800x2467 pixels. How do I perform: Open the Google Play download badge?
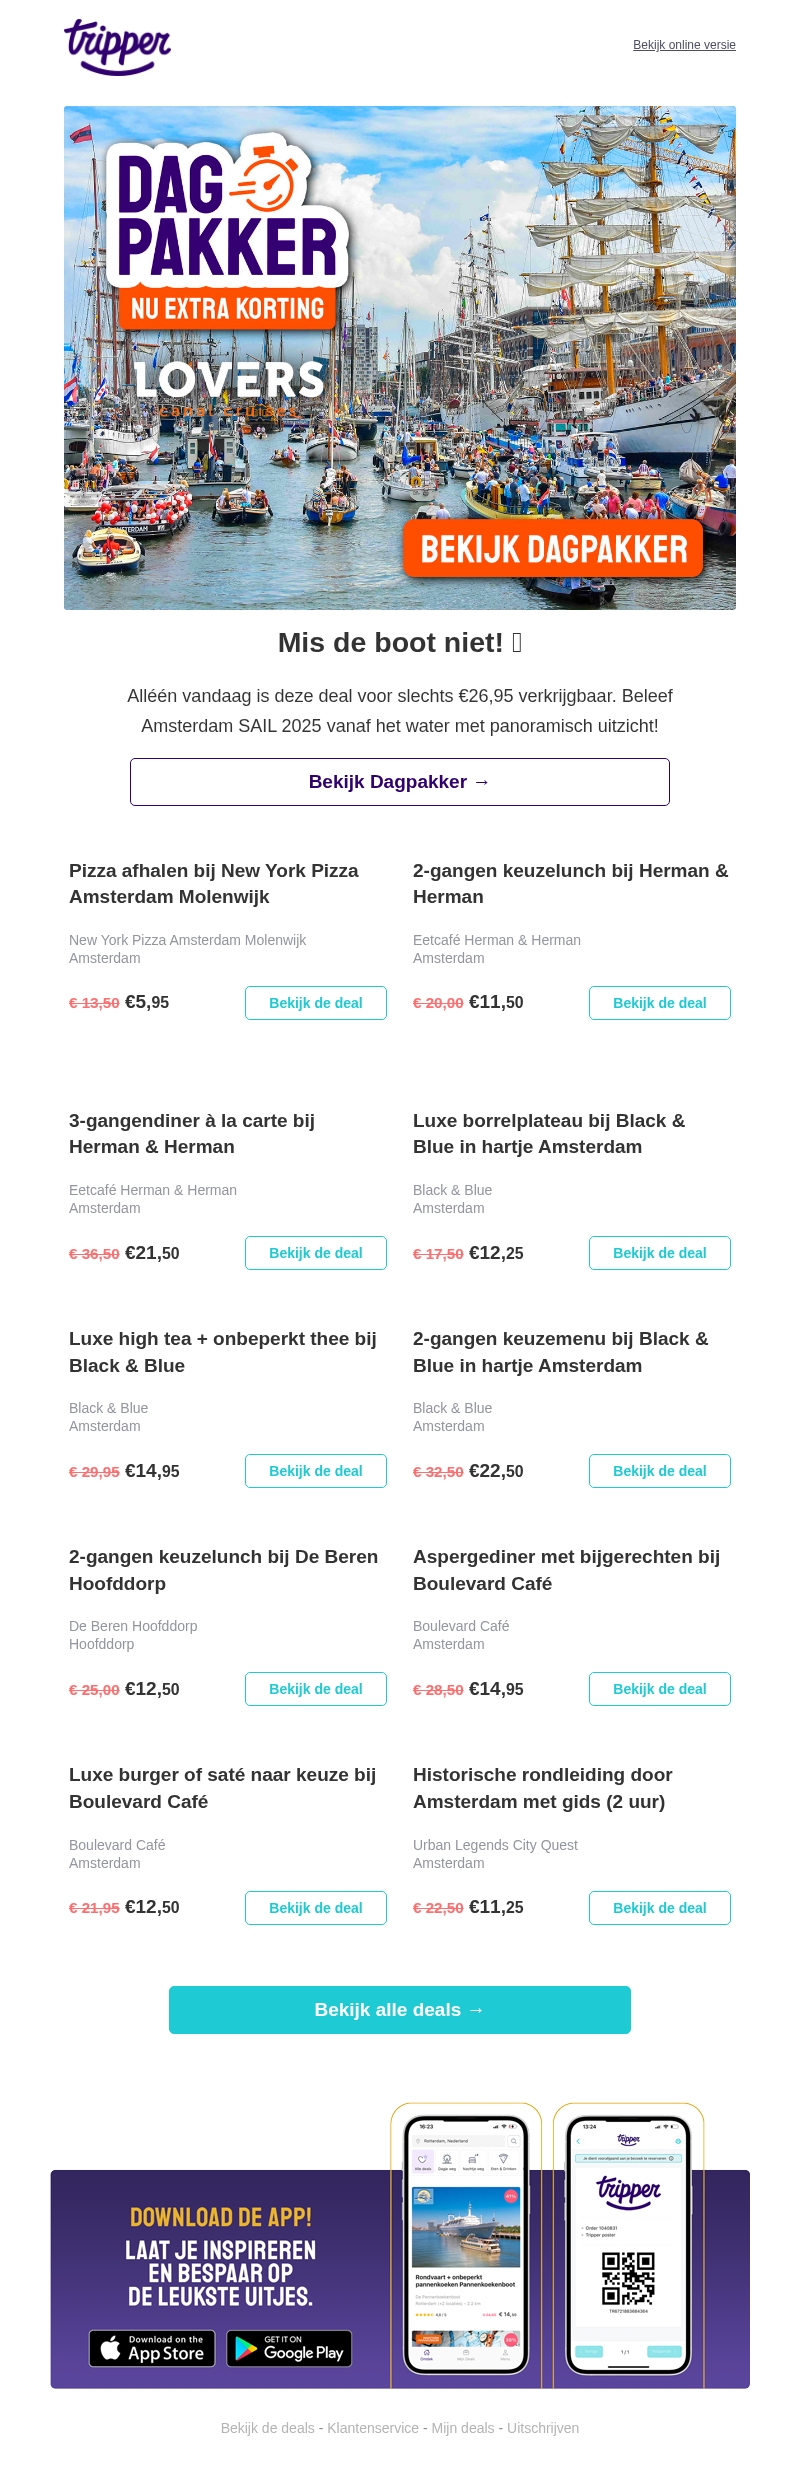click(289, 2348)
